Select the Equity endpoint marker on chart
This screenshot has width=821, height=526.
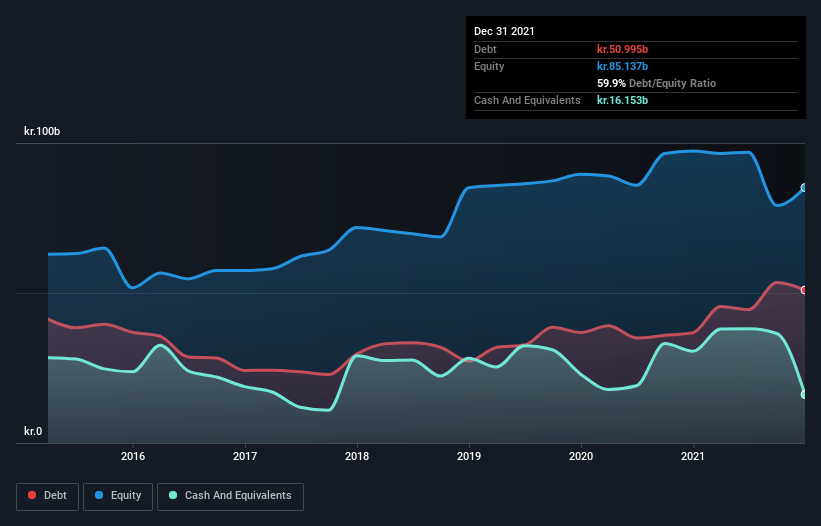[804, 187]
